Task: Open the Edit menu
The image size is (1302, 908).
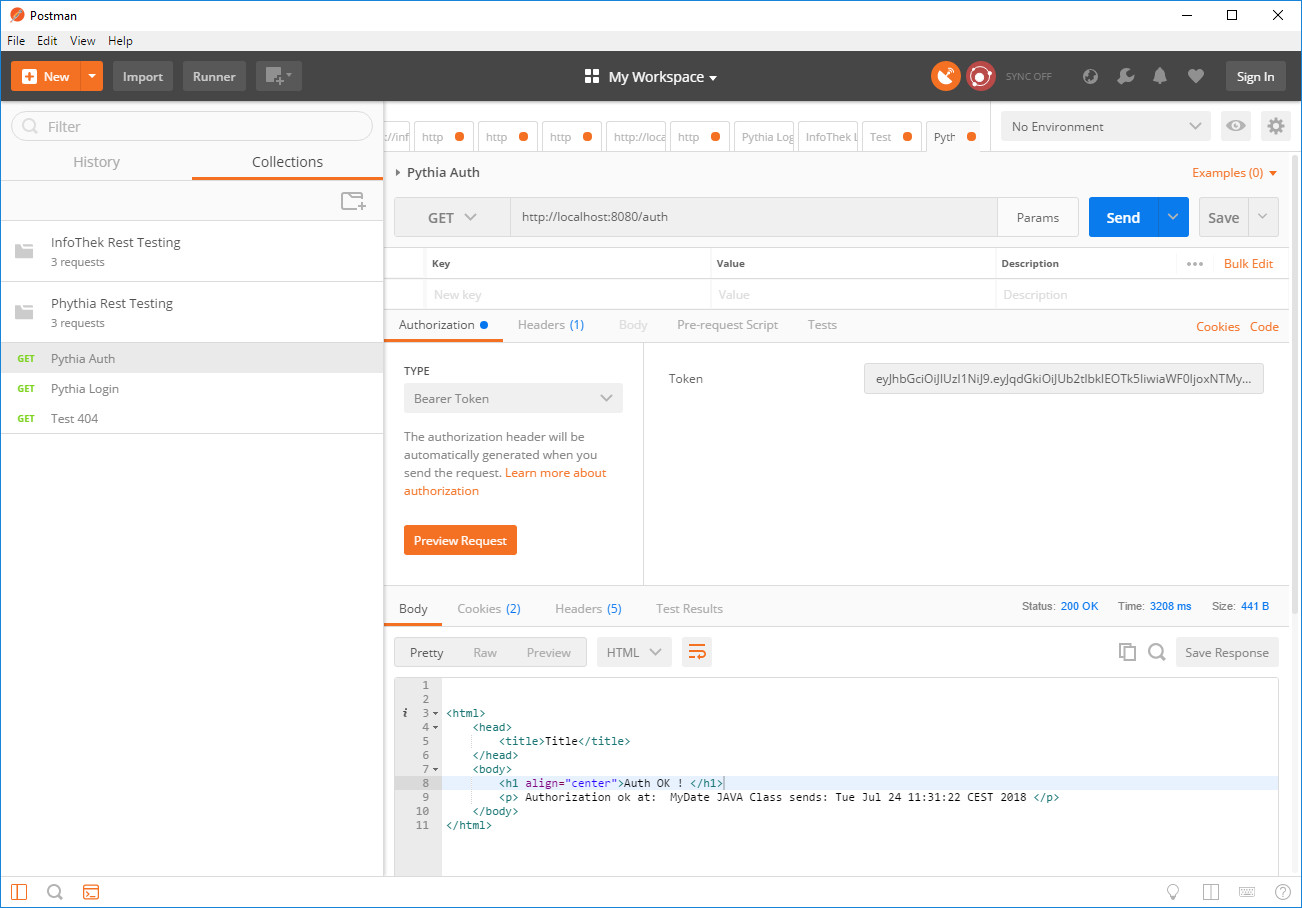Action: tap(47, 41)
